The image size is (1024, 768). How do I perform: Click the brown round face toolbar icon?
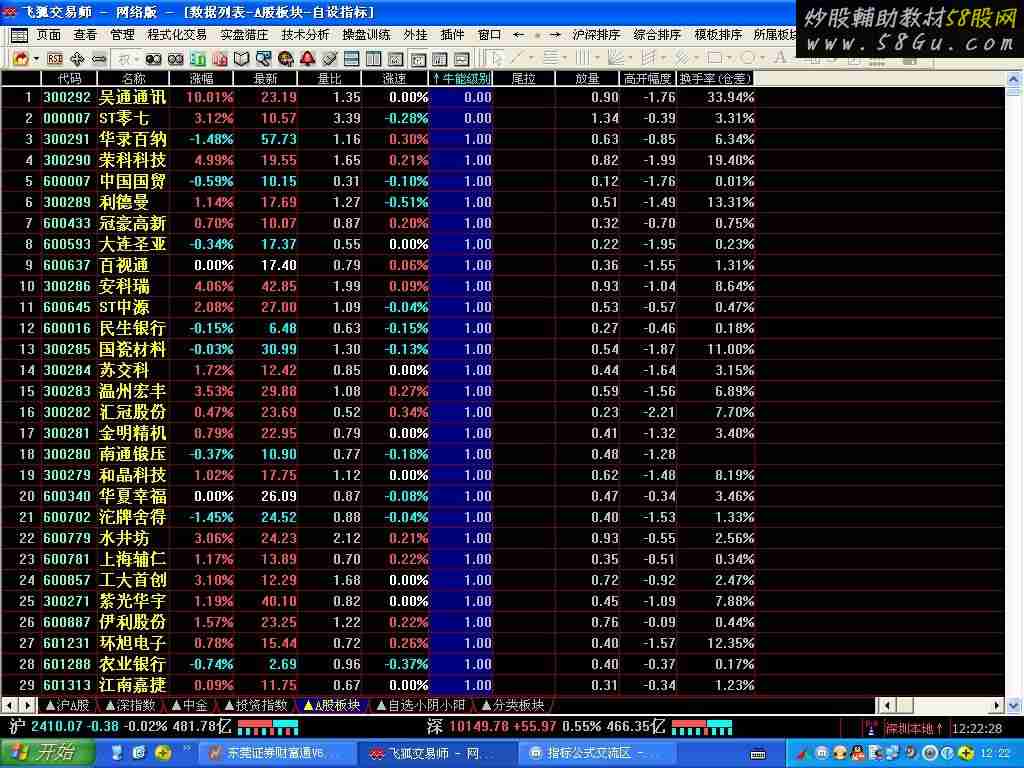[x=285, y=59]
